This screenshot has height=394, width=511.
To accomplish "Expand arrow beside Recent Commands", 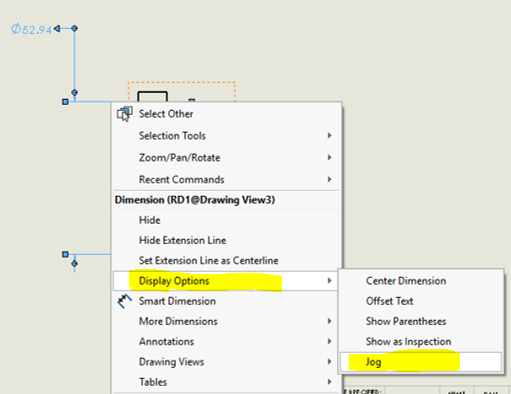I will coord(329,179).
